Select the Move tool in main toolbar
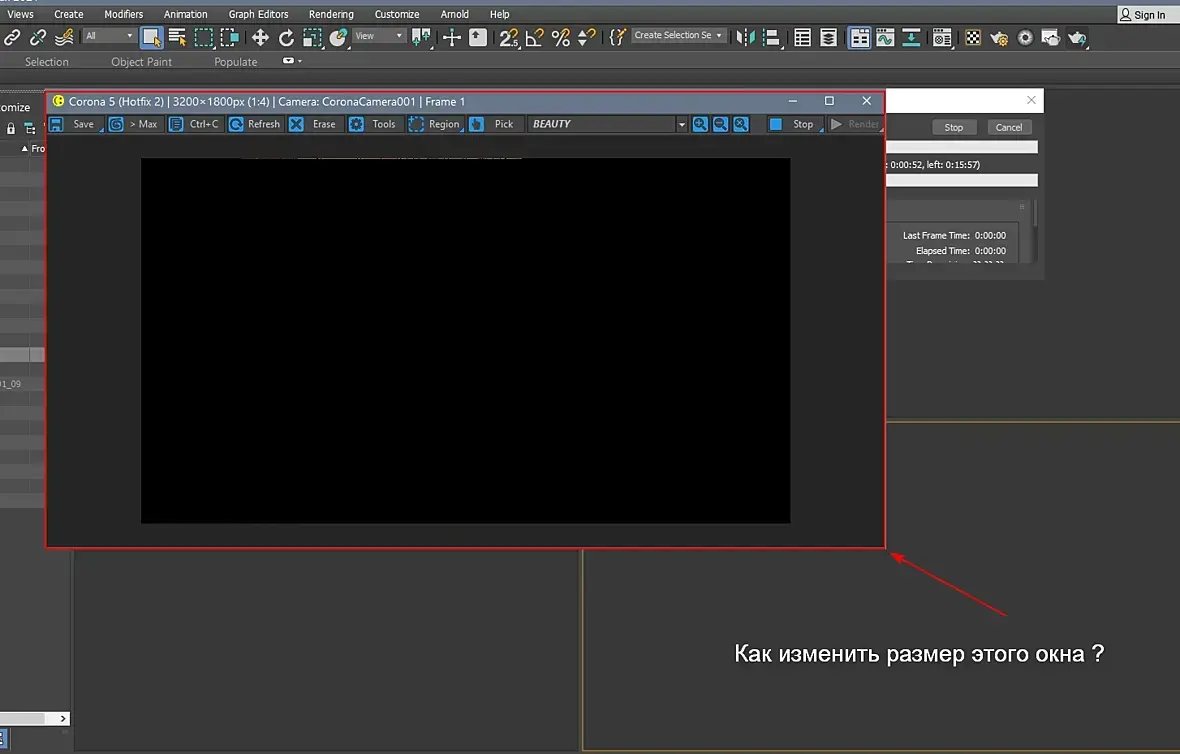The height and width of the screenshot is (754, 1180). [x=260, y=37]
